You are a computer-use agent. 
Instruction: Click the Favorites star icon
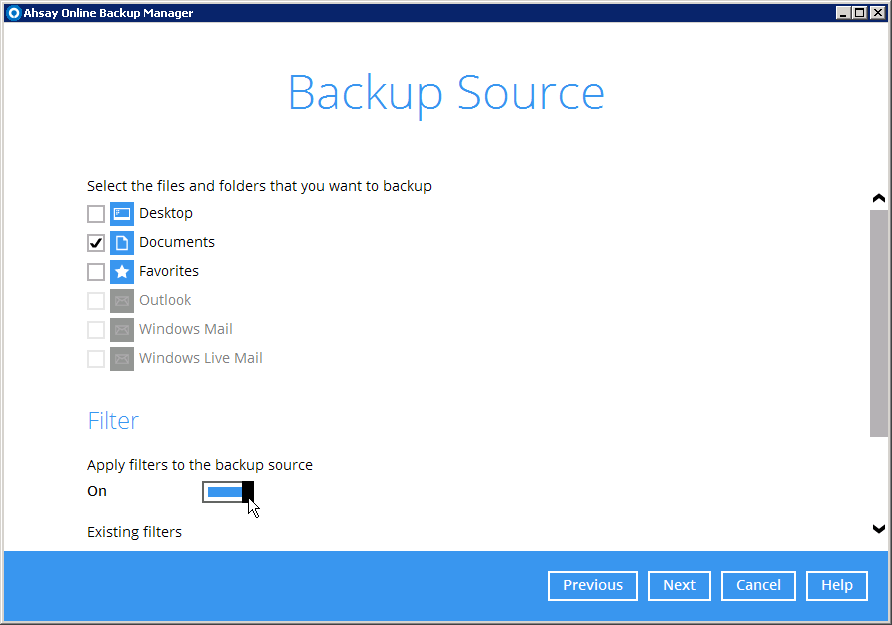pyautogui.click(x=122, y=272)
